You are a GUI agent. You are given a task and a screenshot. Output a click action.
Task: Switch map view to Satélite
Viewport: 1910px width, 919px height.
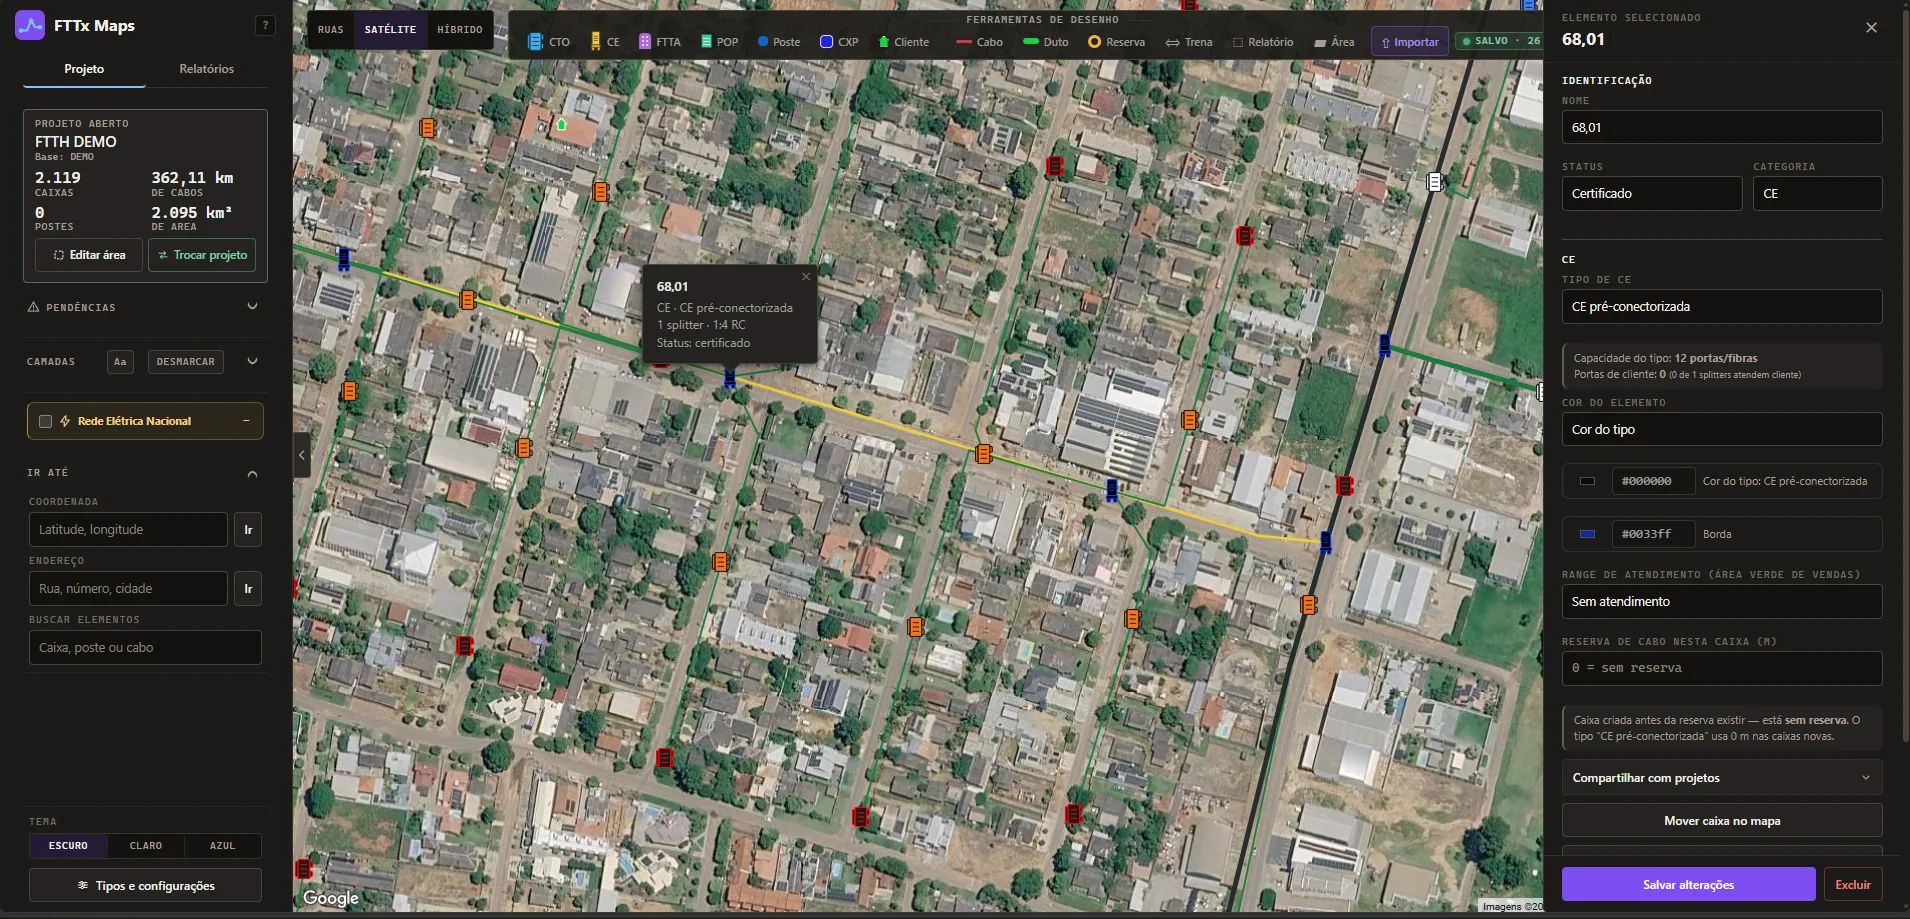[x=390, y=30]
